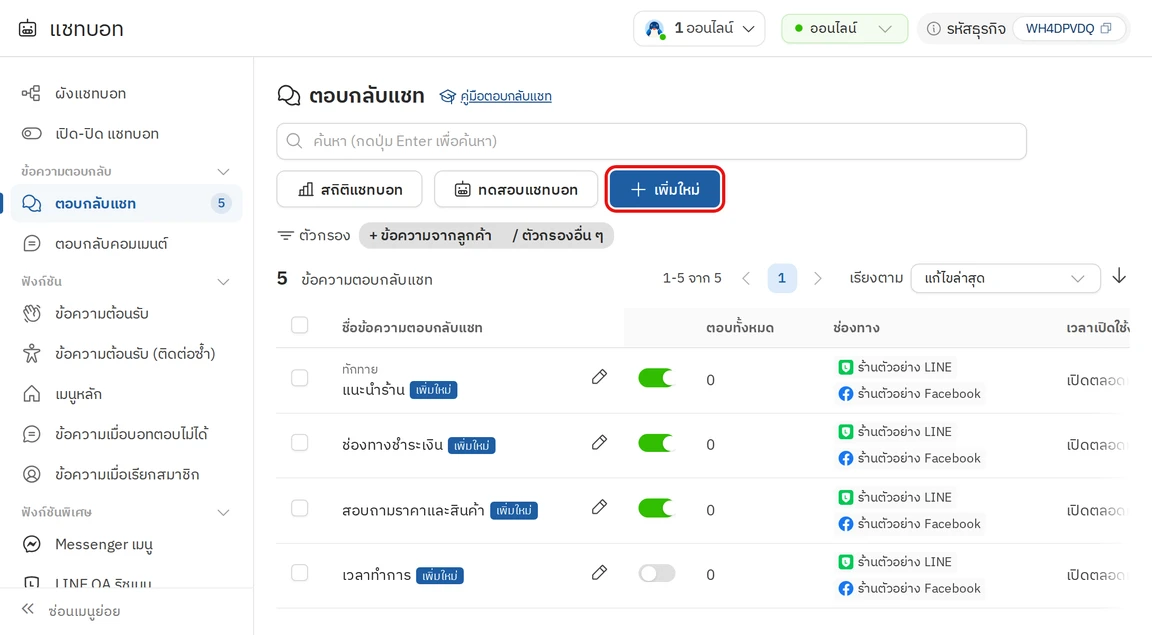Click the เพิ่มใหม่ button
The image size is (1152, 635).
coord(665,190)
